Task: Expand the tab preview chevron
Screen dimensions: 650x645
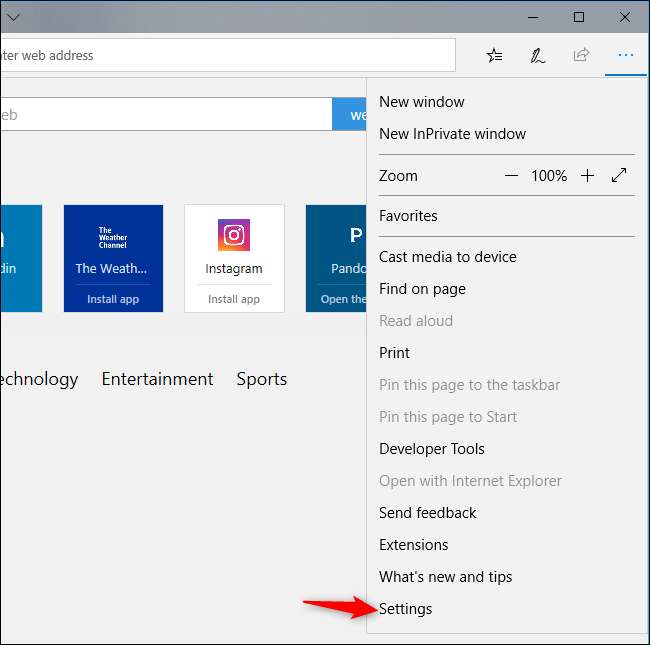Action: tap(14, 17)
